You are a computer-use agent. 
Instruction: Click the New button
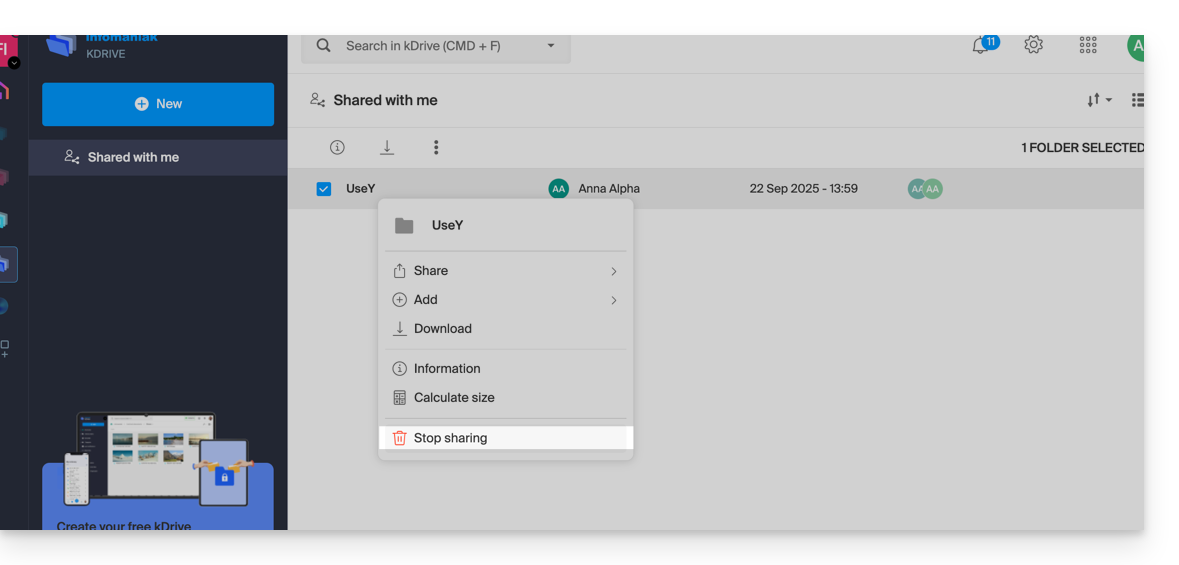(158, 104)
